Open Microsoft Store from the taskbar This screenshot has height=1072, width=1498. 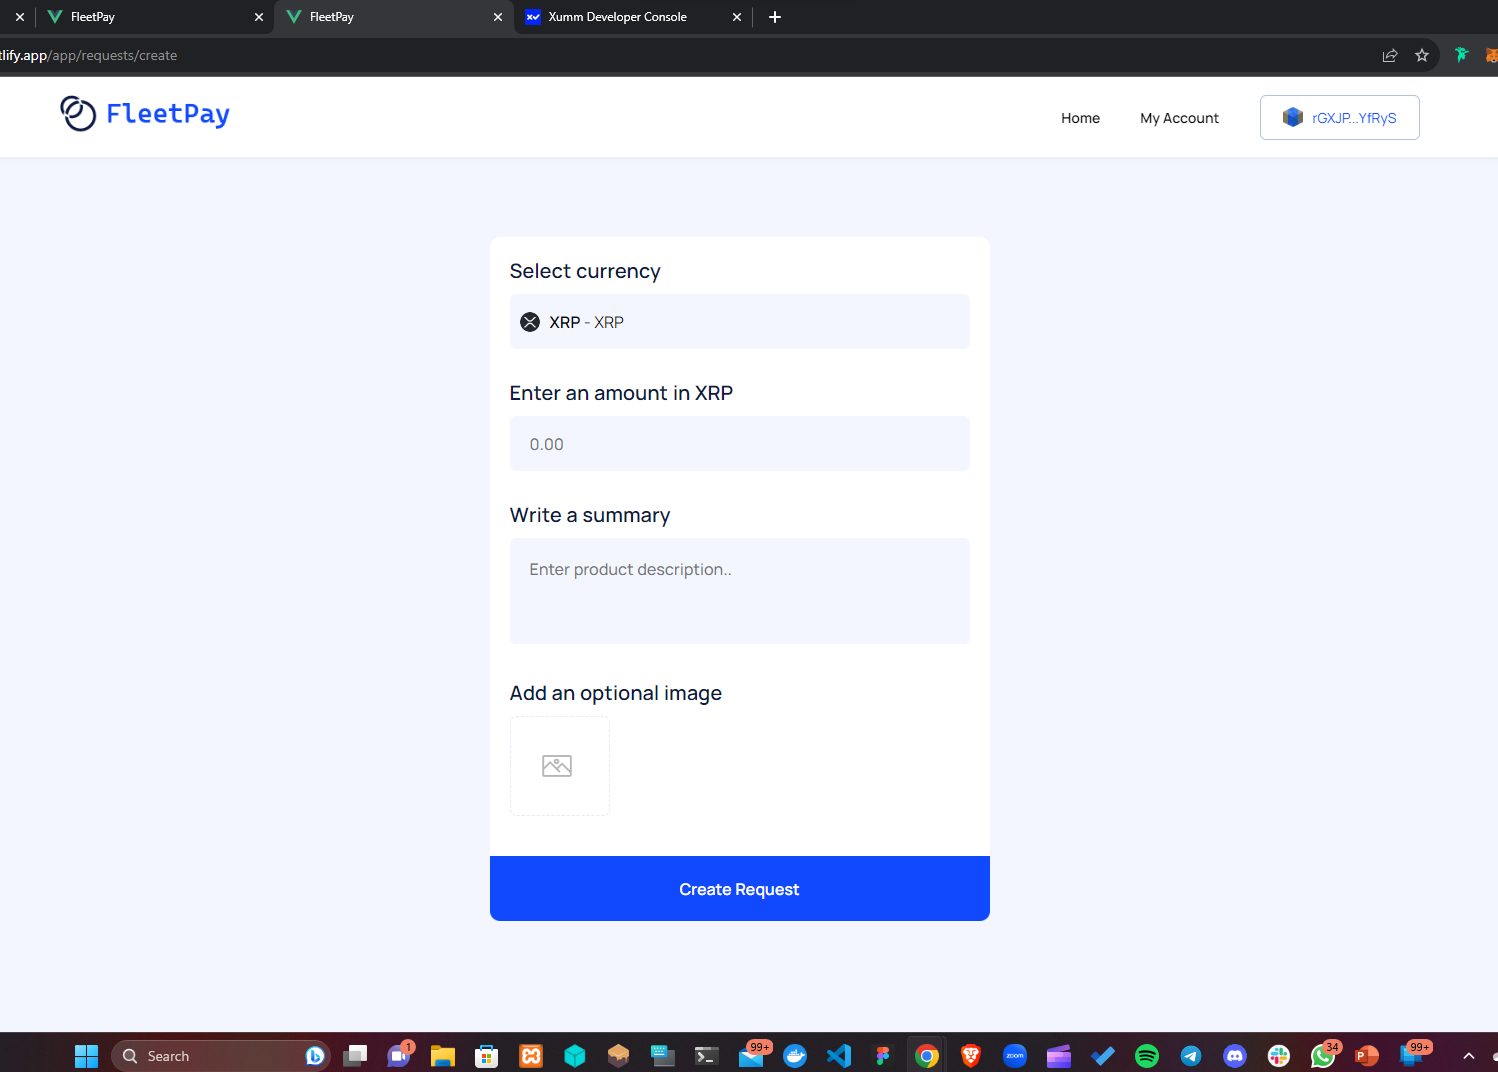point(487,1056)
